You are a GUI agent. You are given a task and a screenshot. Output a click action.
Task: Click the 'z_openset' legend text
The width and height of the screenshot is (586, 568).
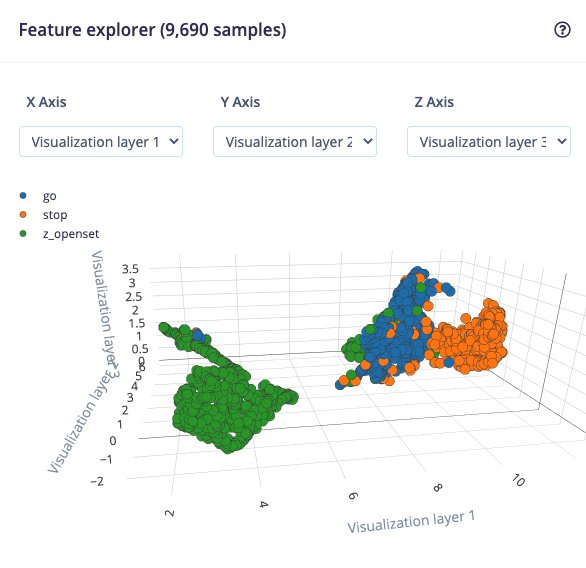point(71,234)
